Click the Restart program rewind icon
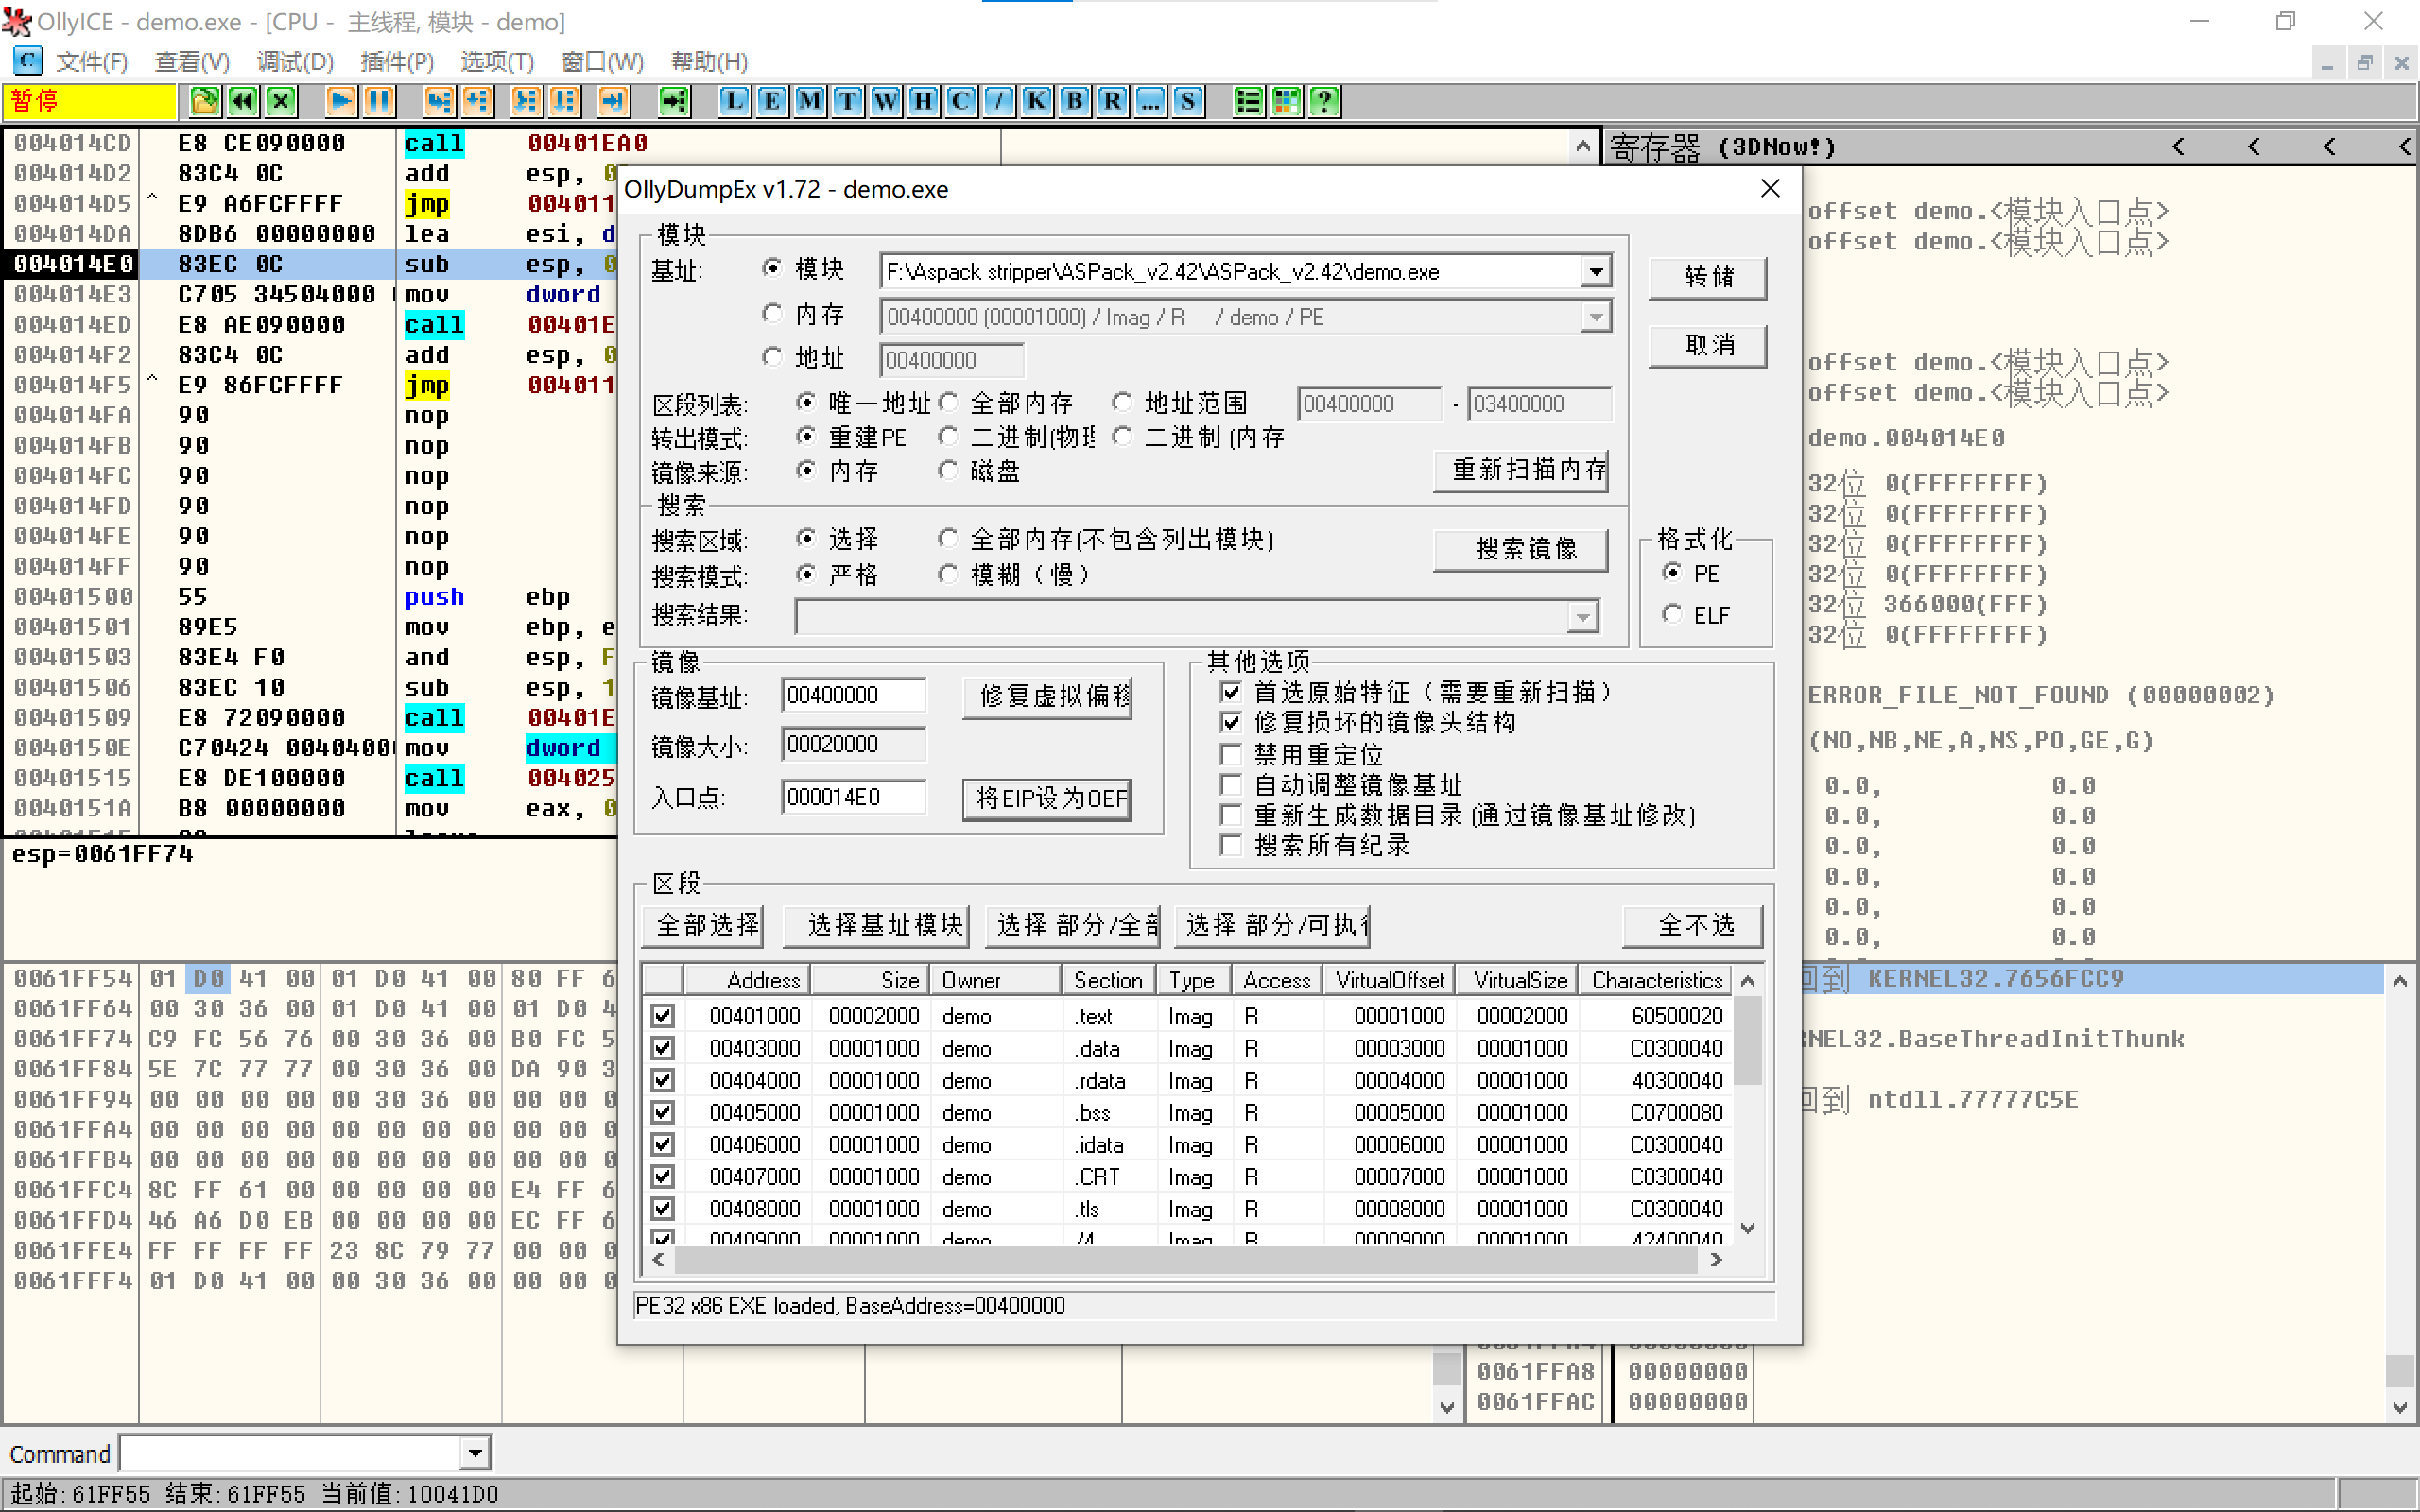The height and width of the screenshot is (1512, 2420). [x=243, y=101]
